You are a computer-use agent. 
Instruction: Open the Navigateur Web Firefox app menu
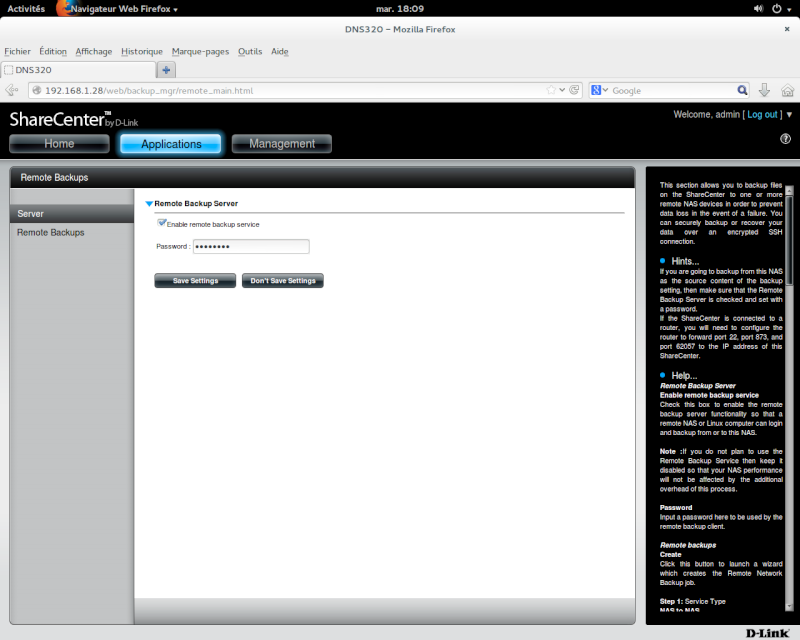[x=124, y=9]
